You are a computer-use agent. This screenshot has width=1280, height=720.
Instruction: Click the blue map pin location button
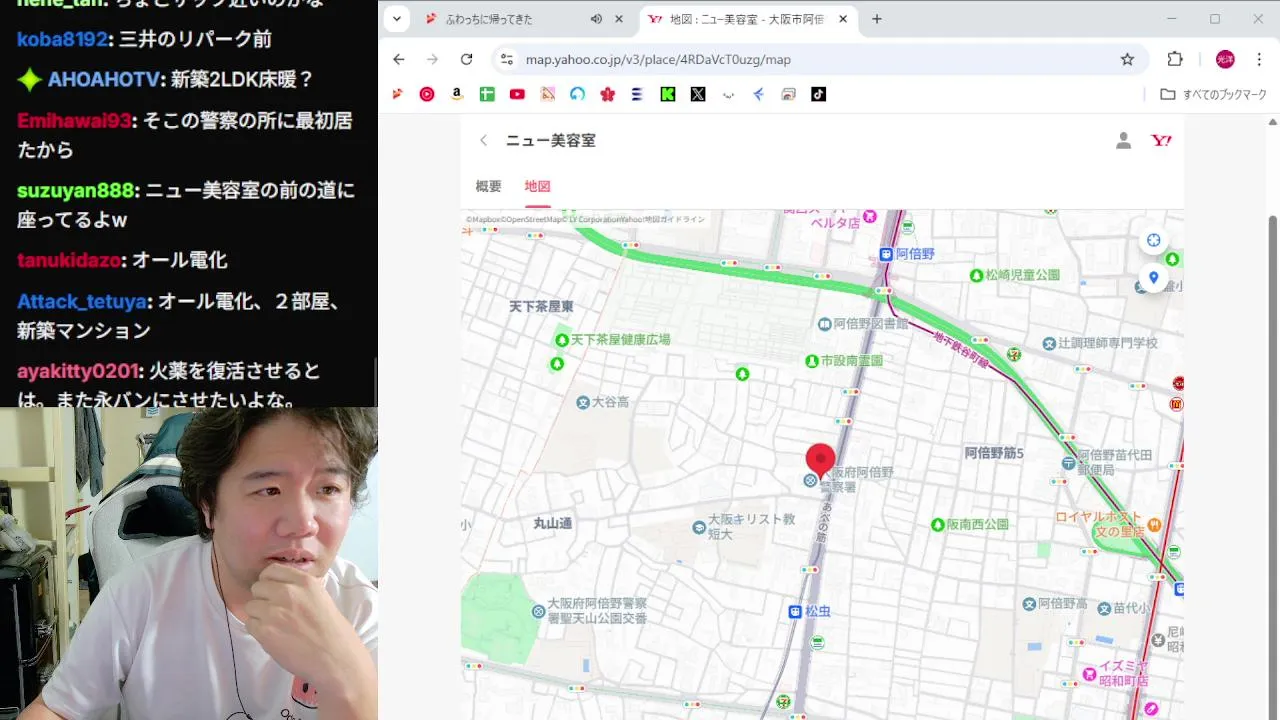point(1153,278)
